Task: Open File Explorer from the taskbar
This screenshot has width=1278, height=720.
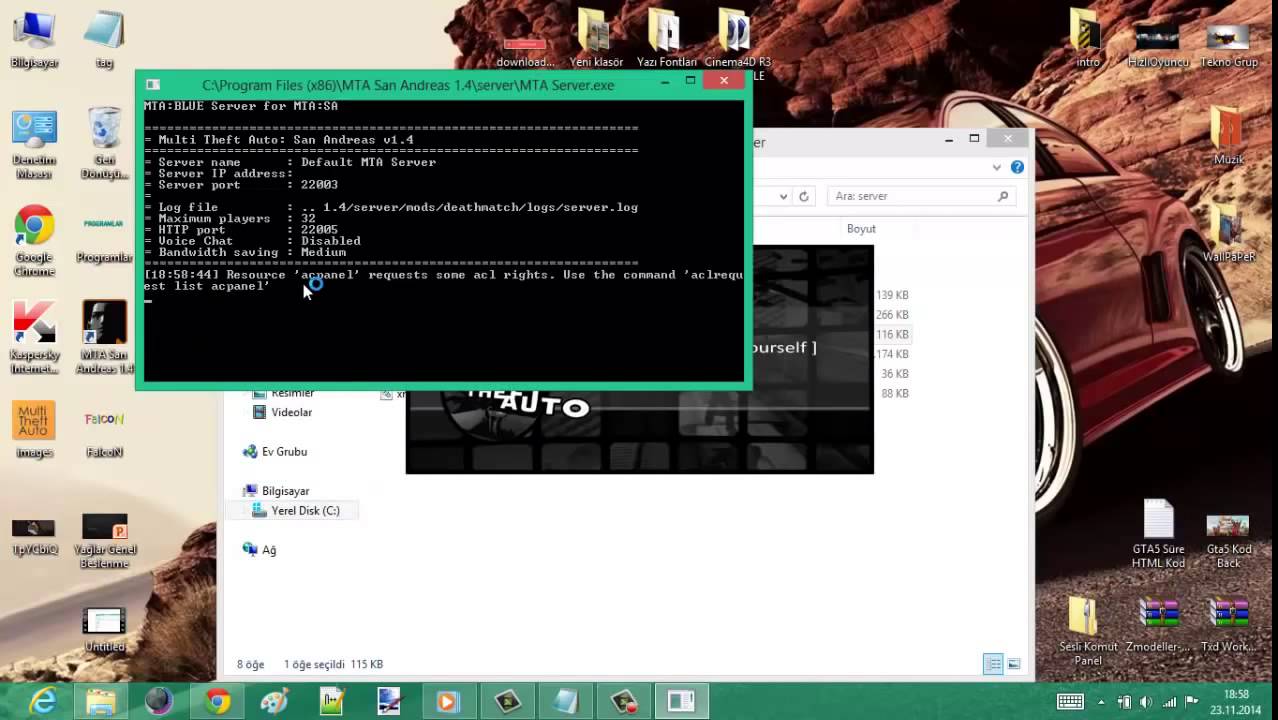Action: point(100,701)
